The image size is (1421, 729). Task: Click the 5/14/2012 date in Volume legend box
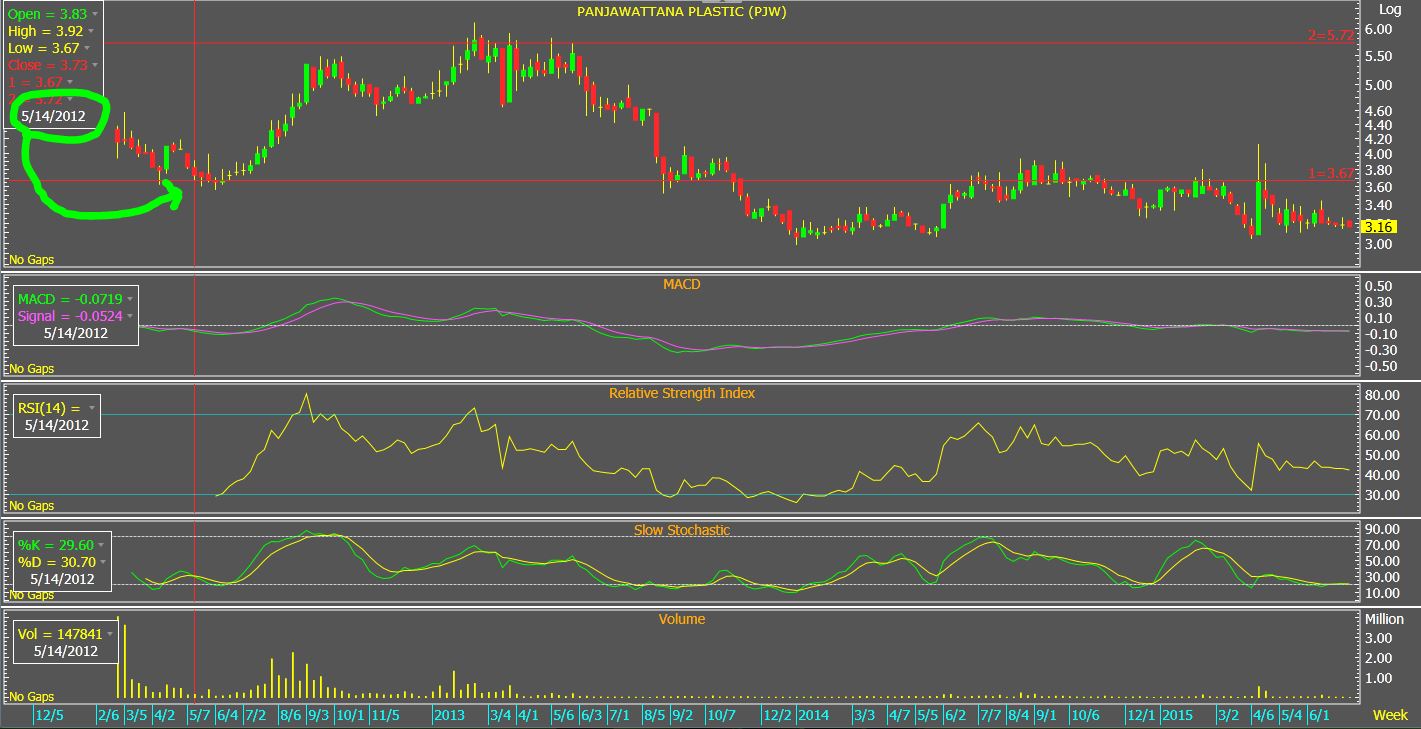coord(66,650)
